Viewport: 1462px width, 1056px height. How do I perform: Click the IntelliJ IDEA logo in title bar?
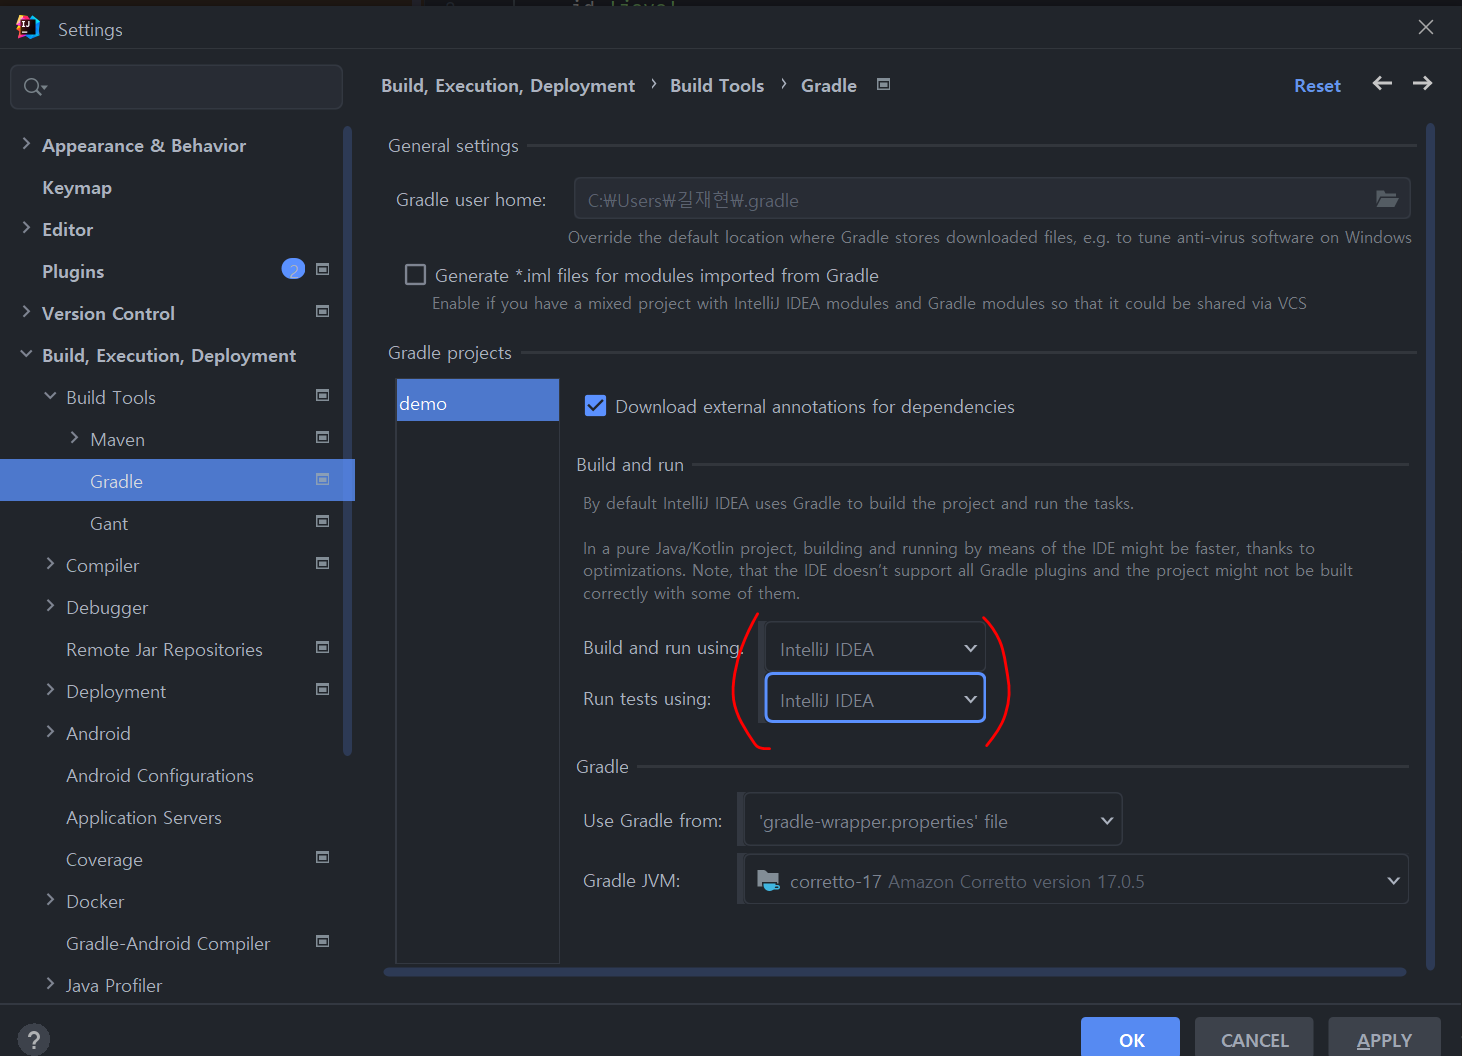[x=28, y=28]
